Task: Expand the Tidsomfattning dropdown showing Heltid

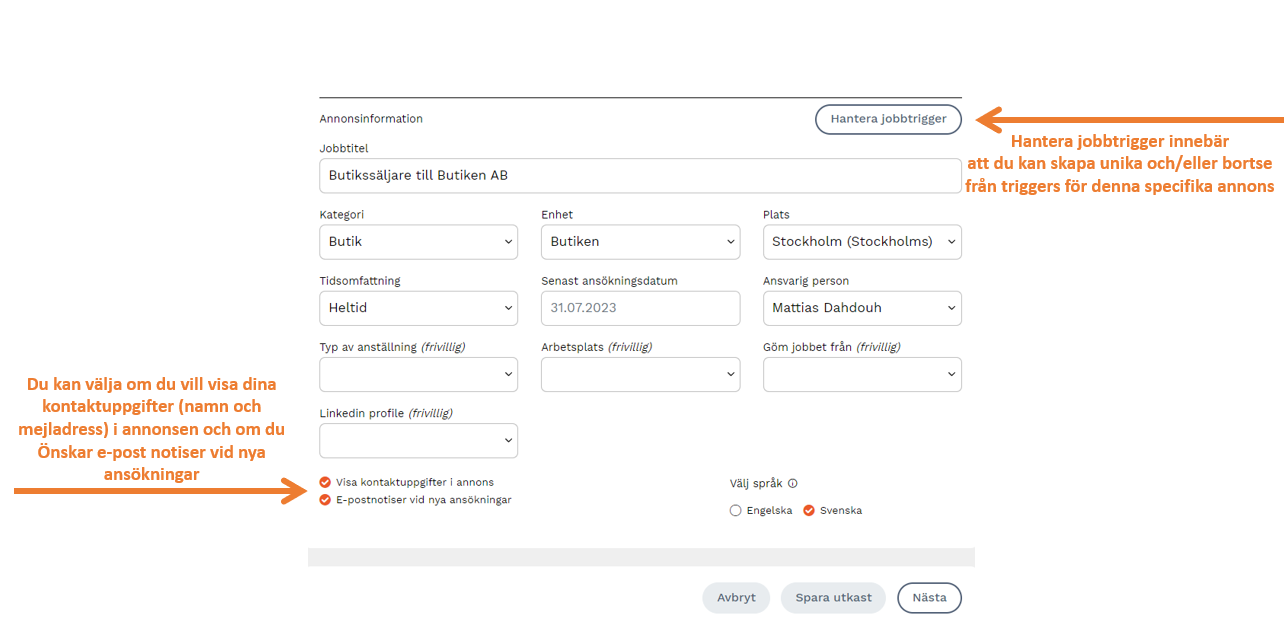Action: (418, 308)
